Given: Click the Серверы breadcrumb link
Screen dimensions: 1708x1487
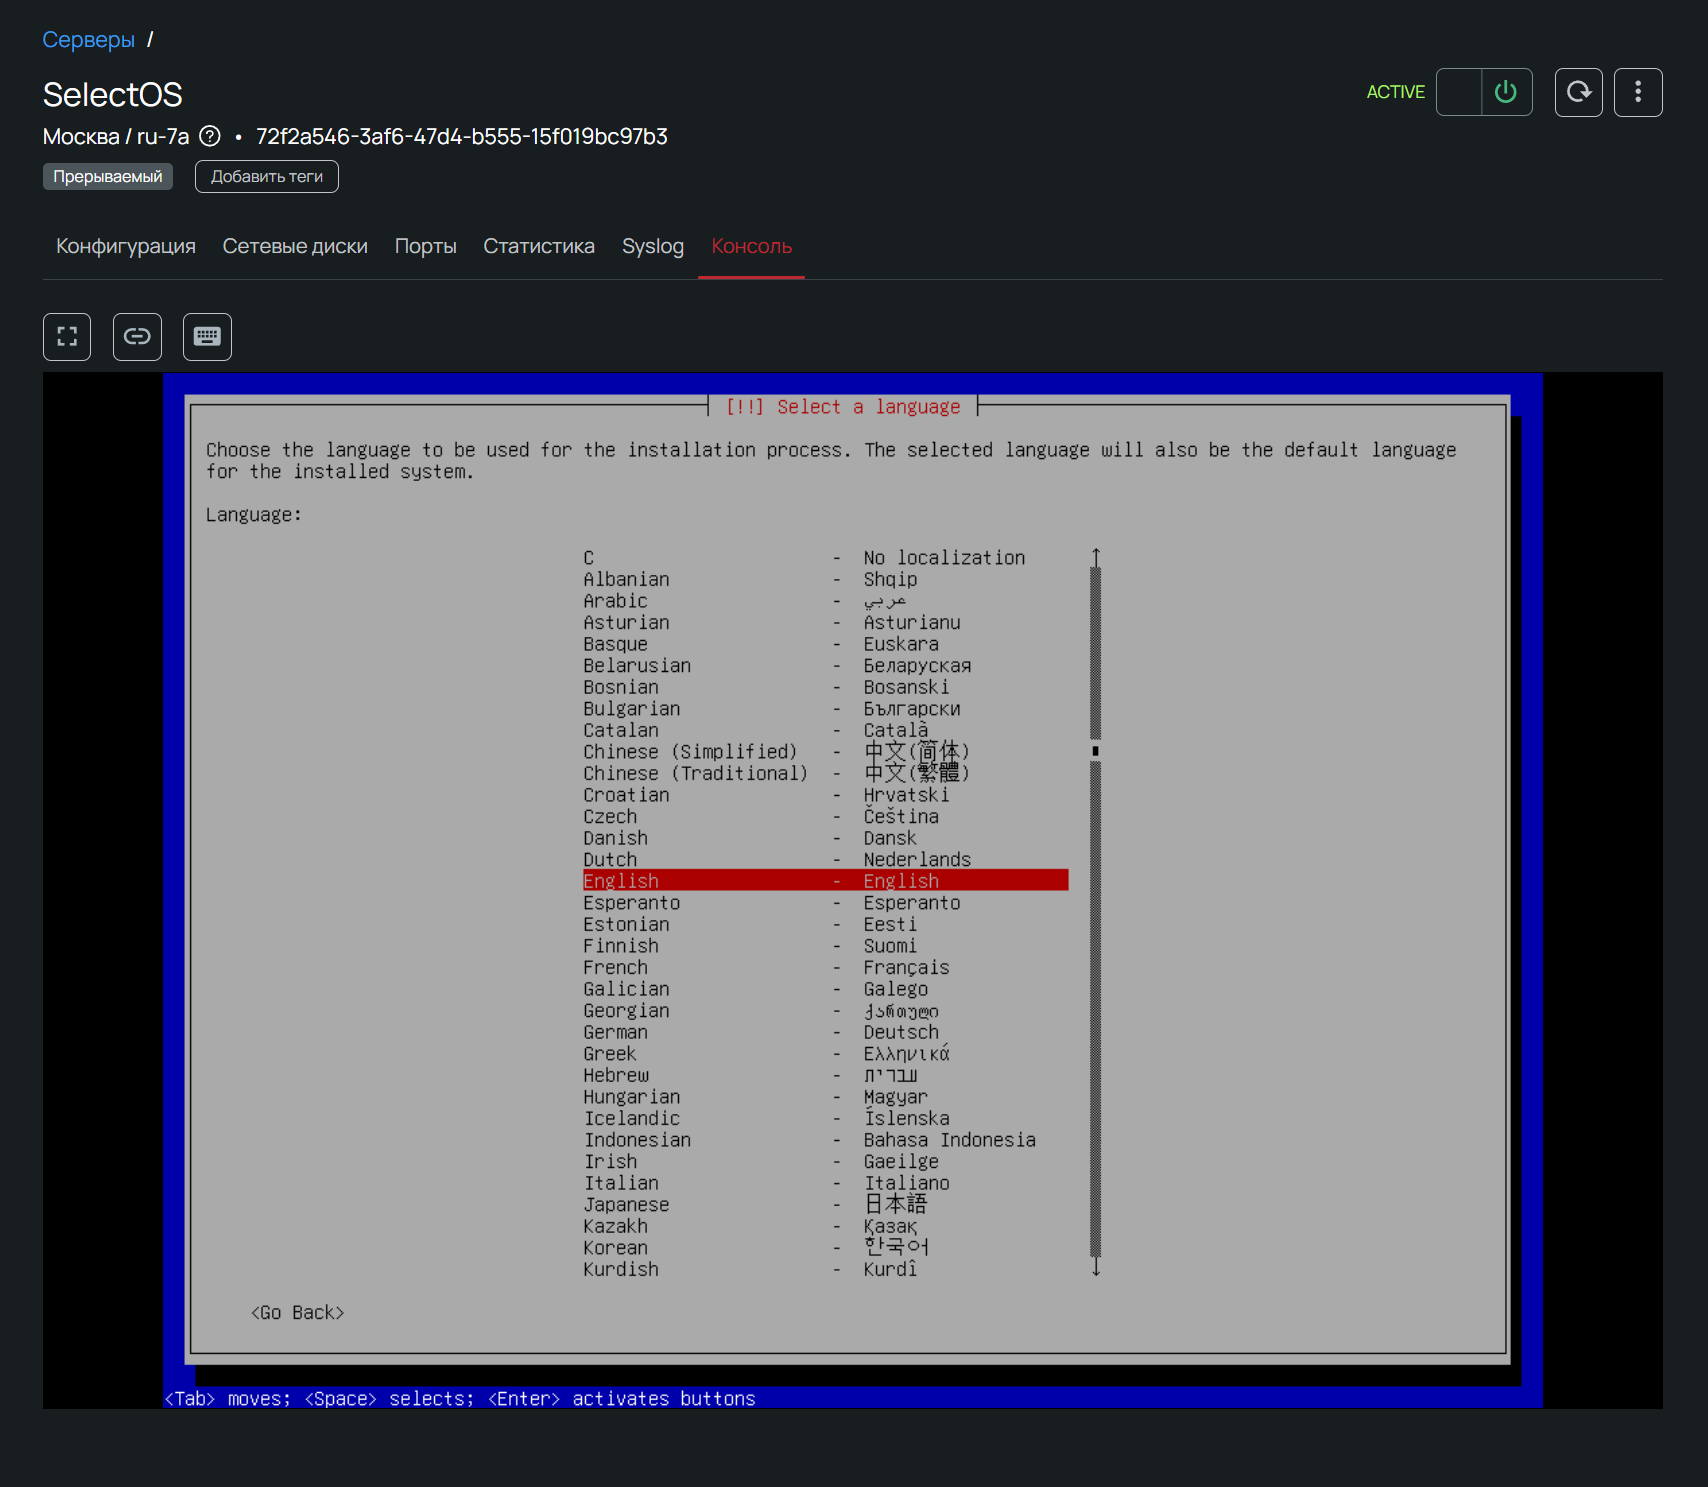Looking at the screenshot, I should click(x=88, y=40).
